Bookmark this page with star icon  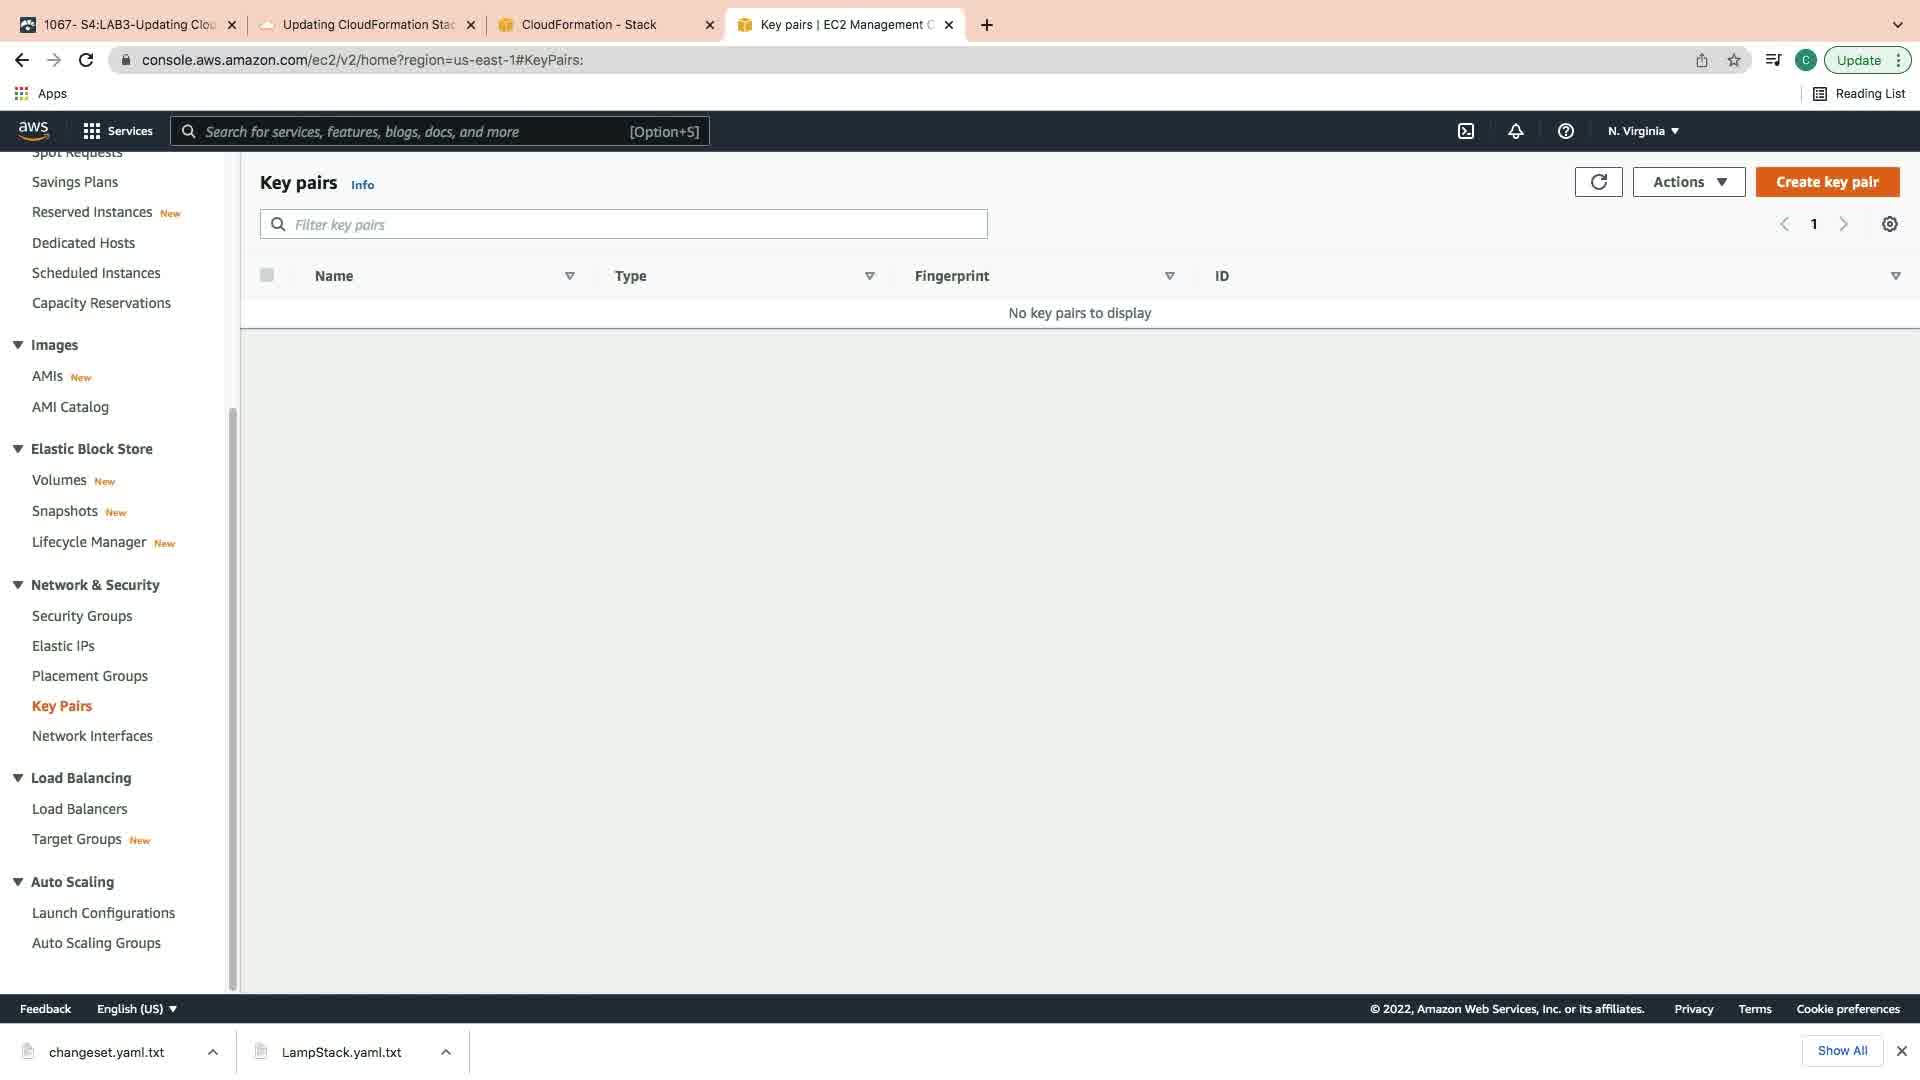click(1734, 60)
